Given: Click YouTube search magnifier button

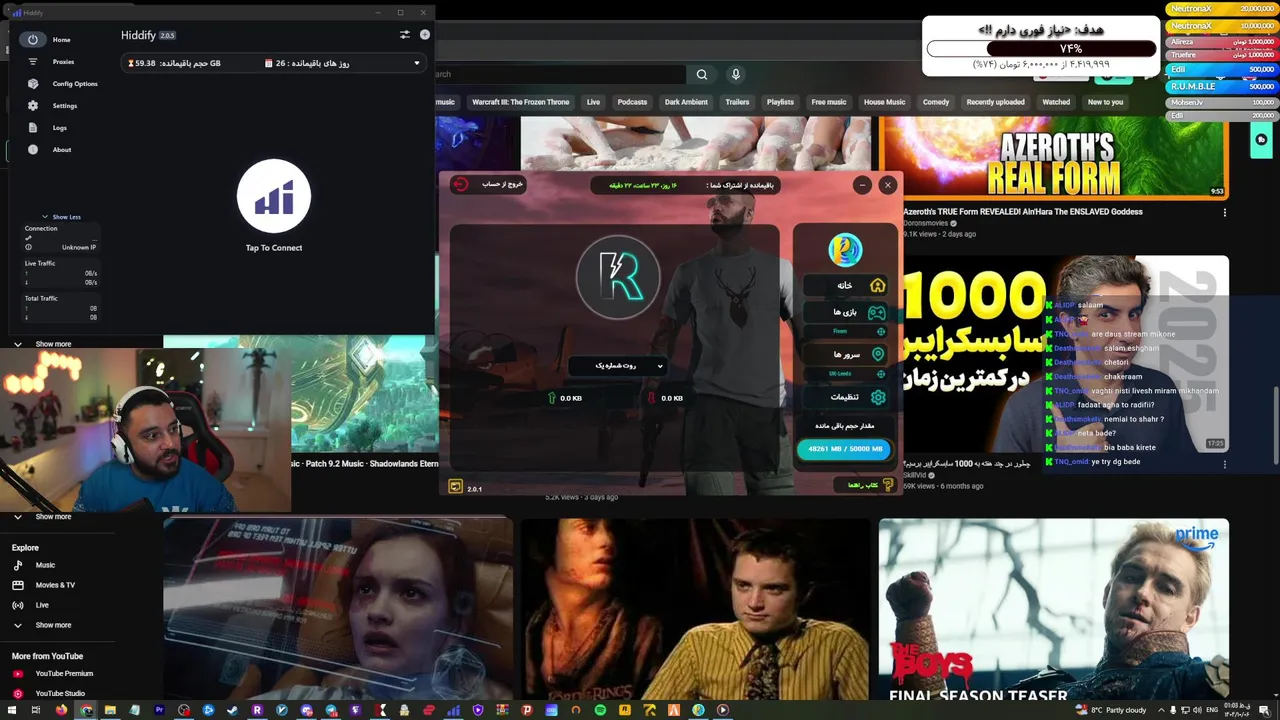Looking at the screenshot, I should 702,74.
